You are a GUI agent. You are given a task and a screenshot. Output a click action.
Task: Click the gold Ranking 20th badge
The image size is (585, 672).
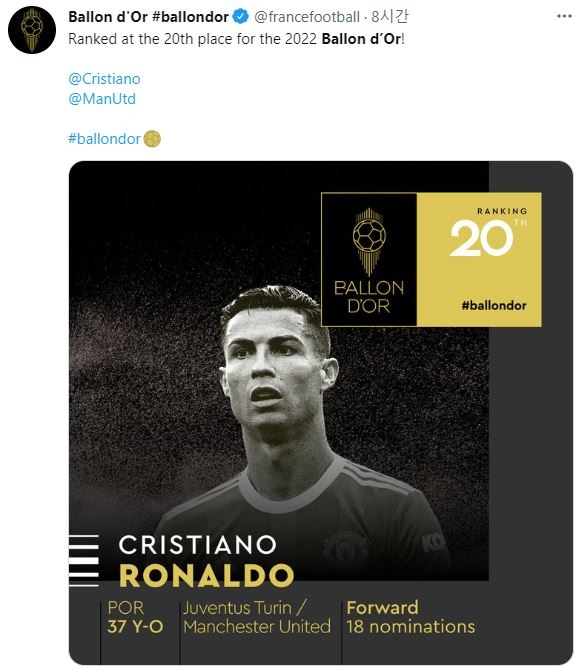pos(479,260)
